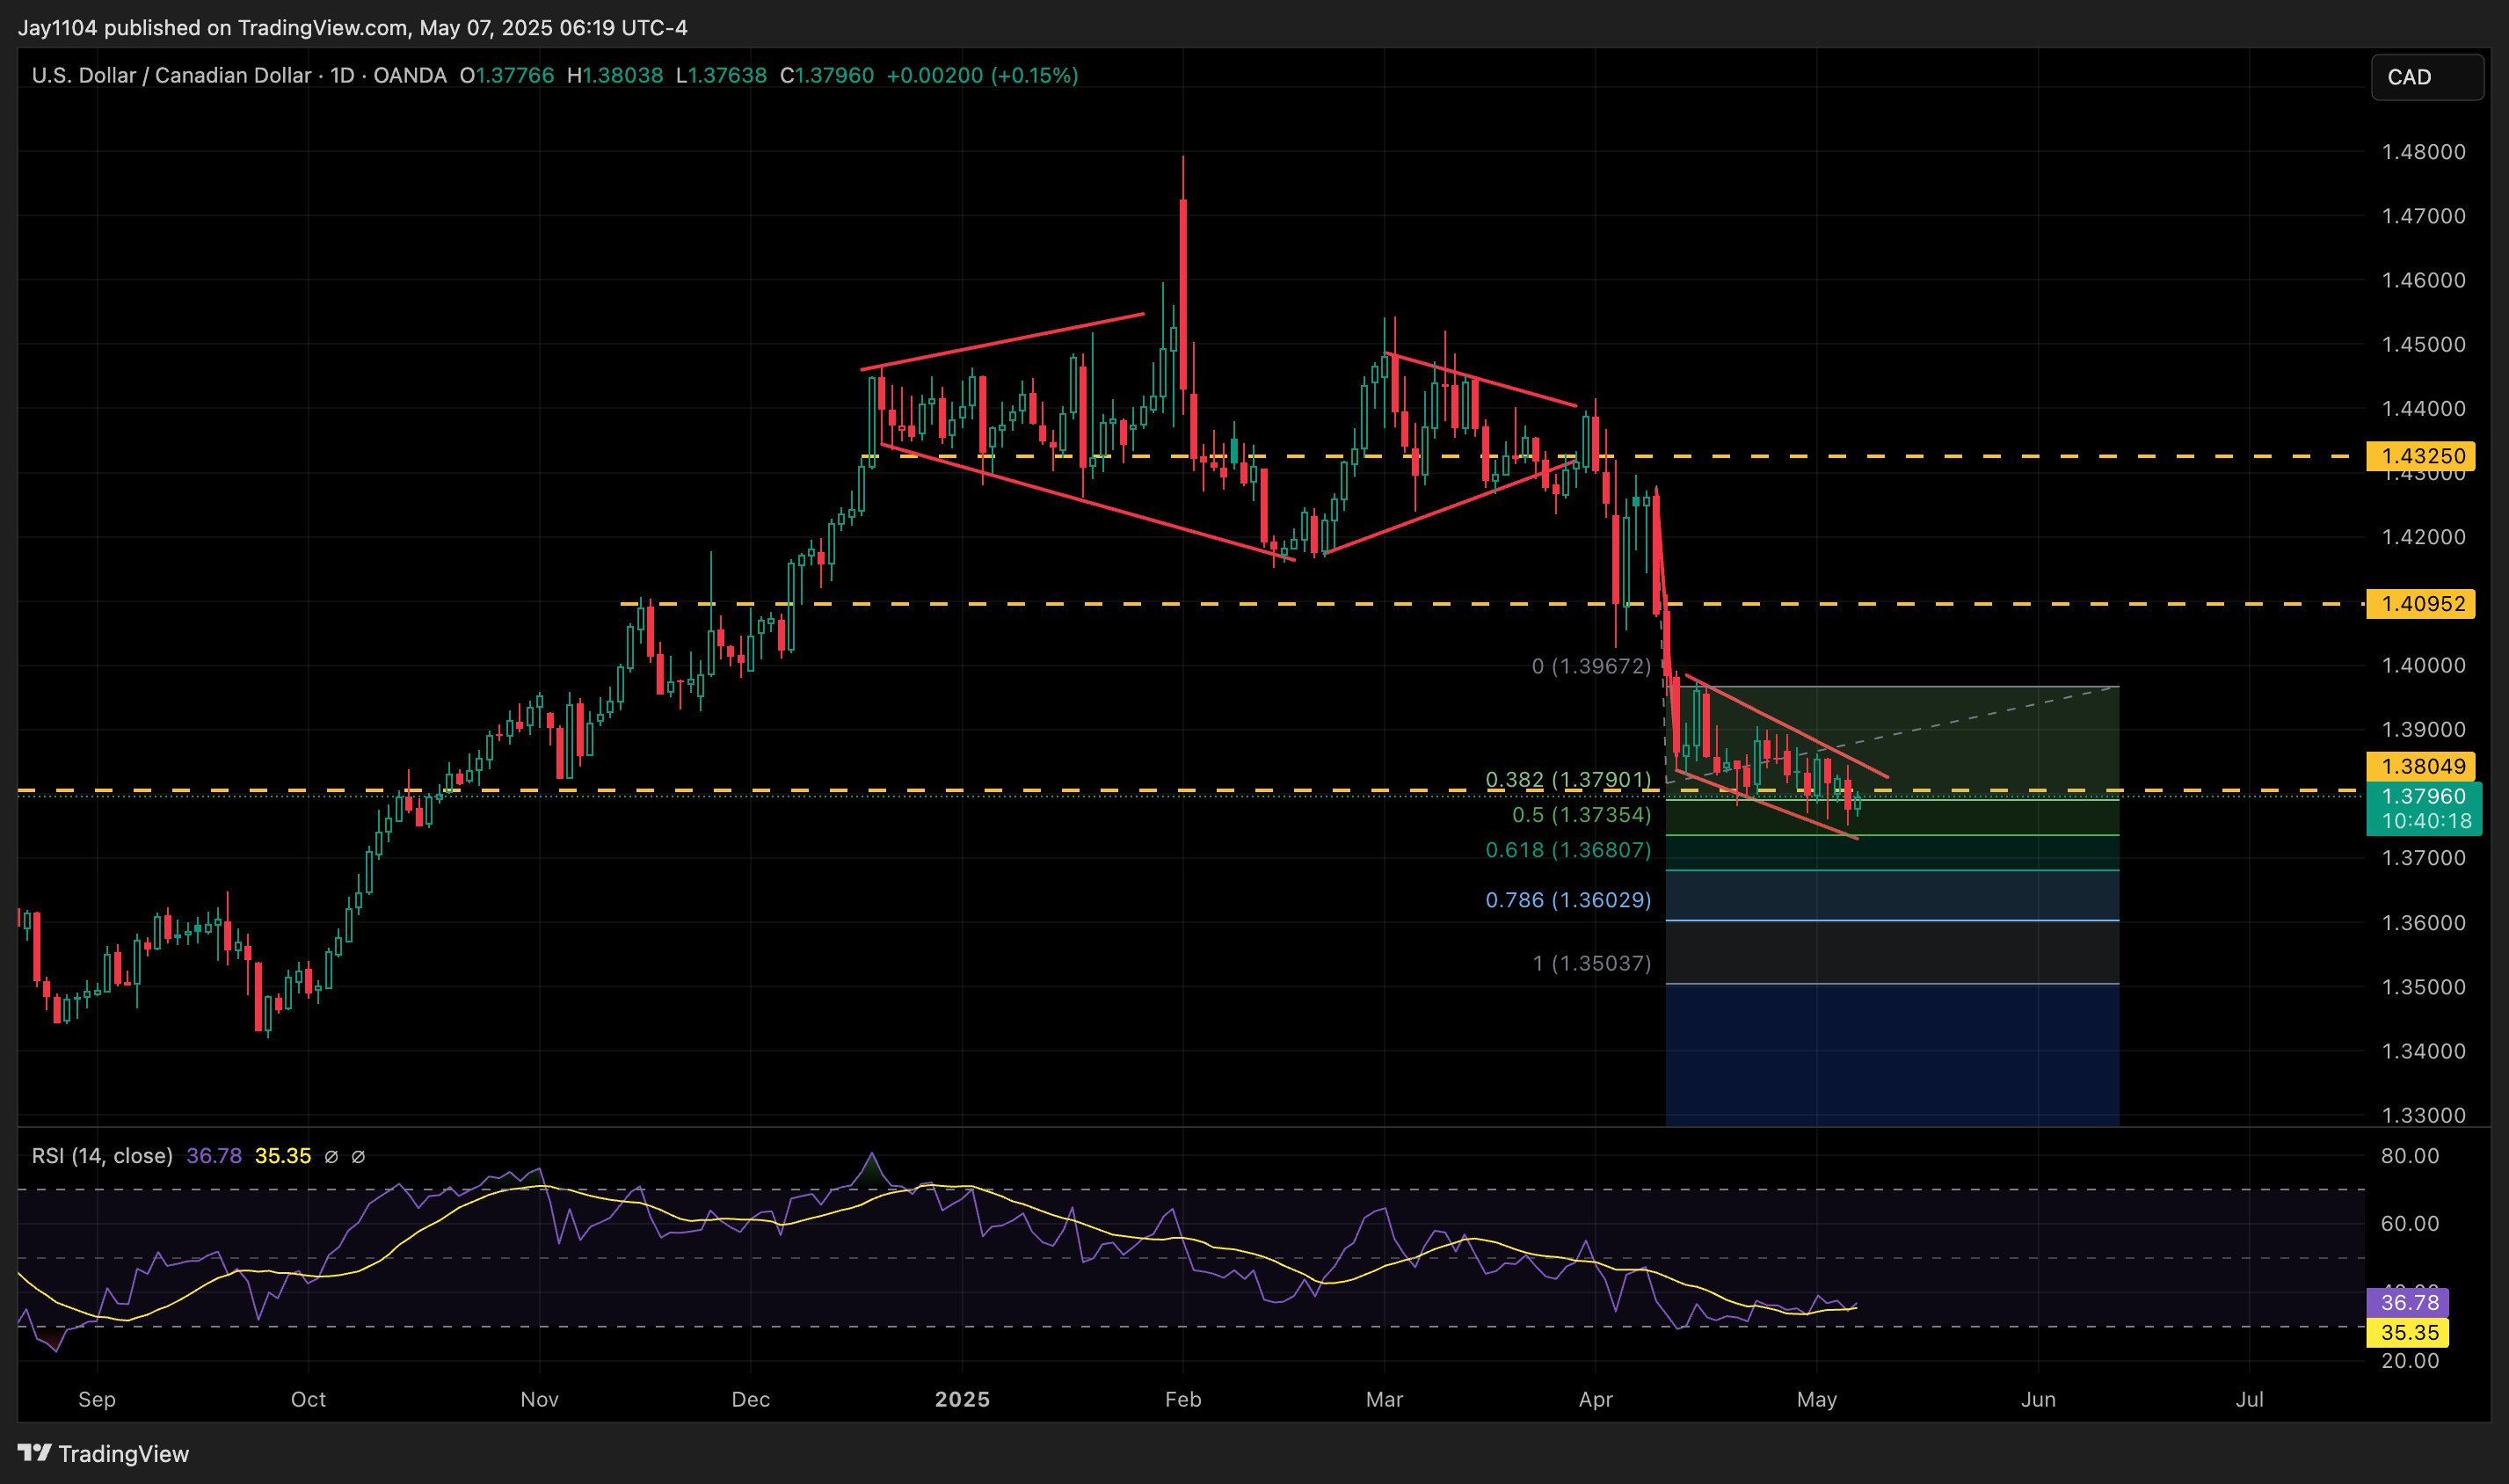Click the 1.33000 price axis label
The image size is (2509, 1484).
coord(2423,1115)
